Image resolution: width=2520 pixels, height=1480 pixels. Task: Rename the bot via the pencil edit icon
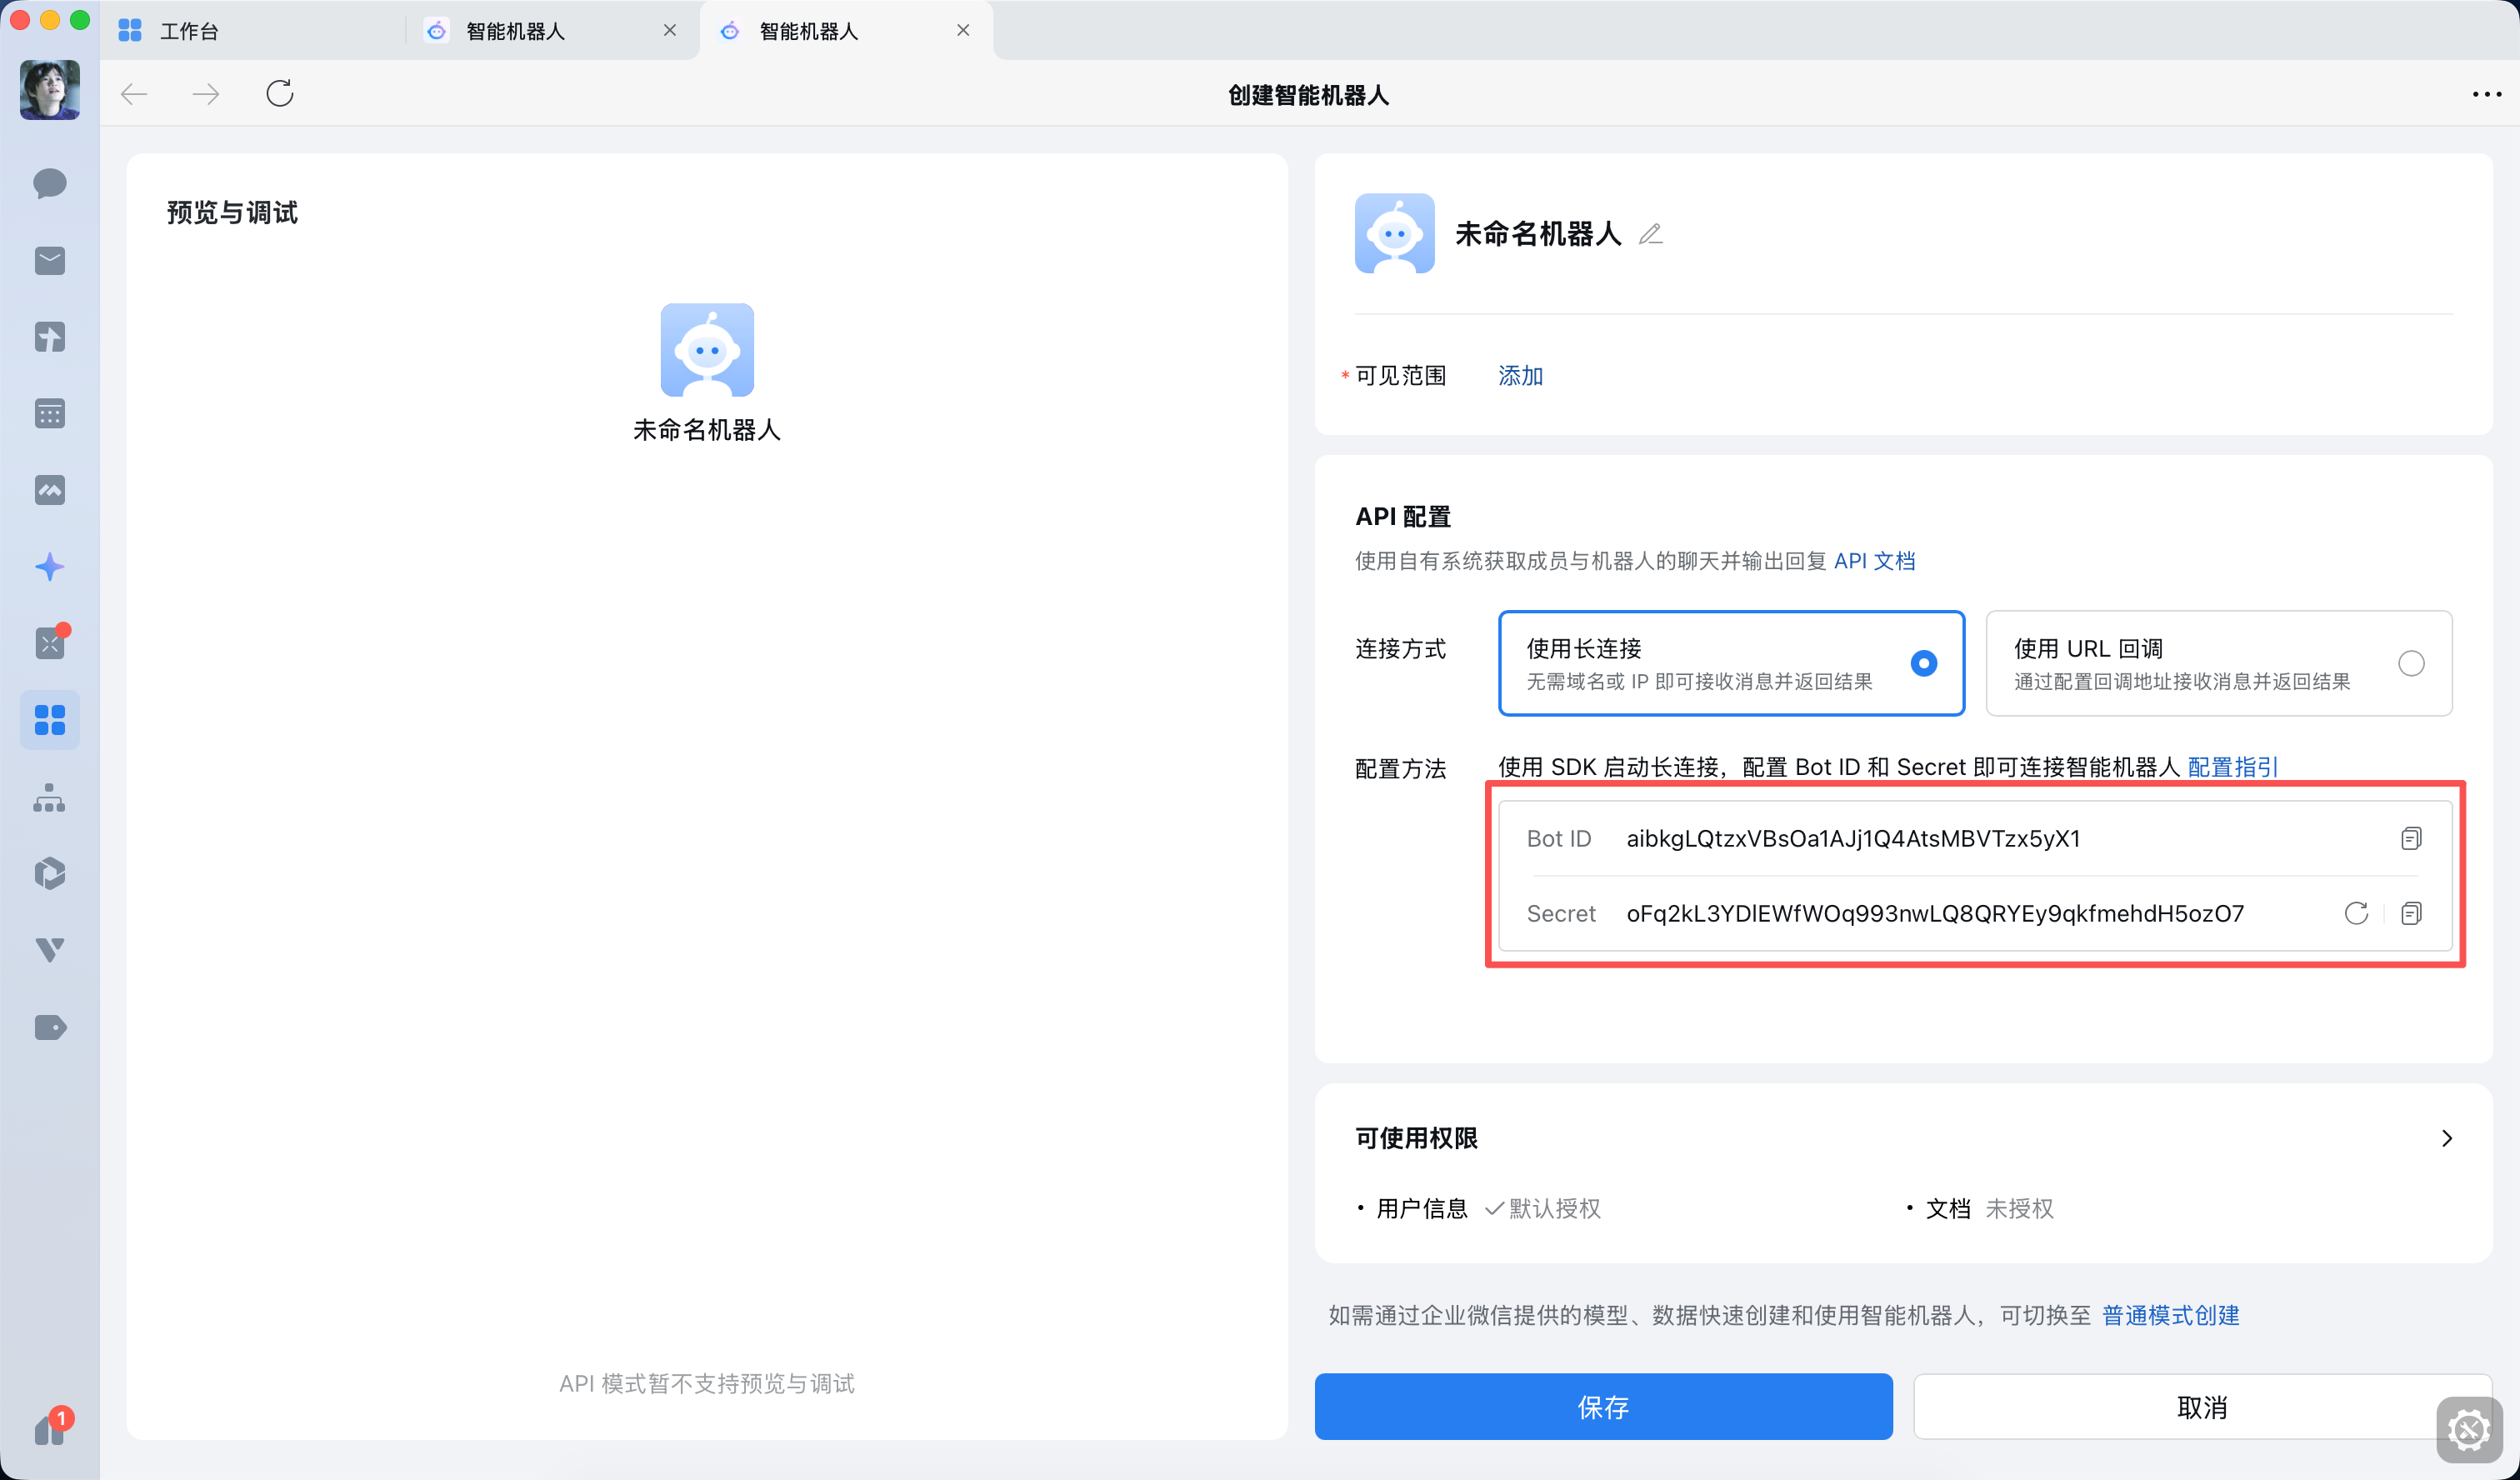click(x=1650, y=234)
